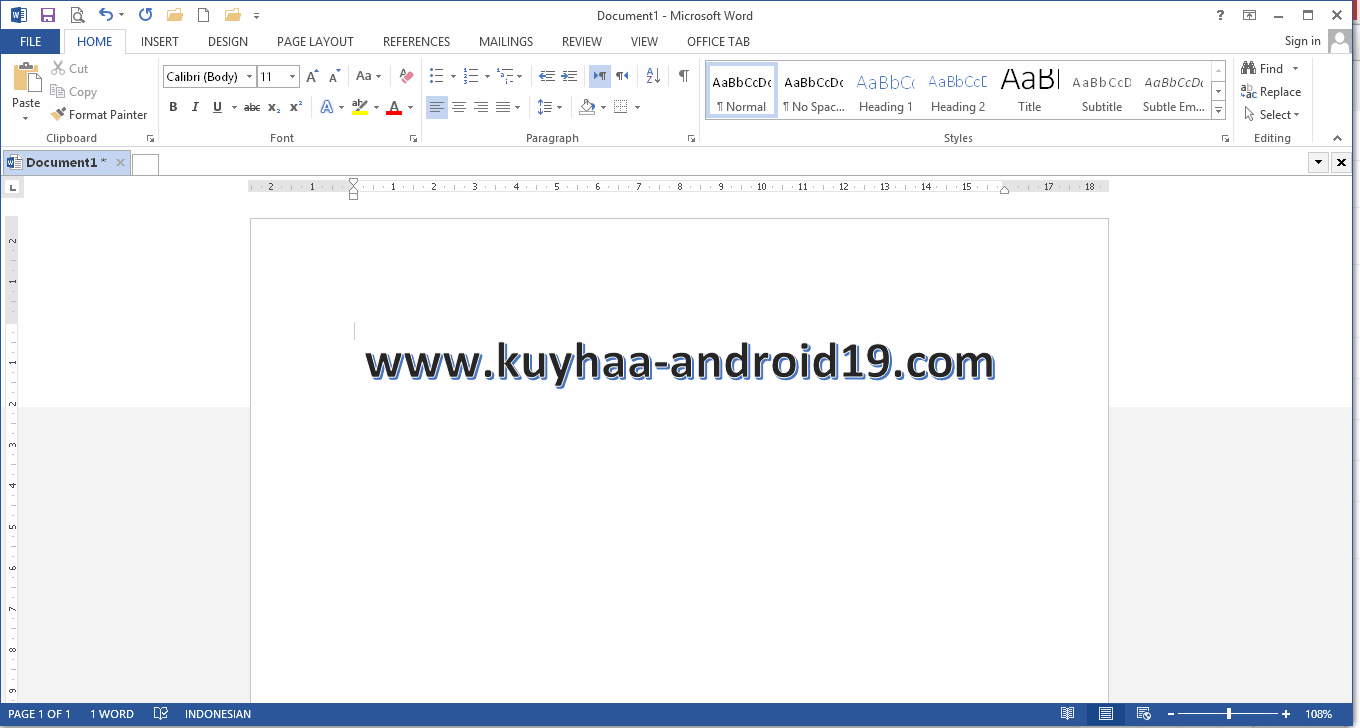Image resolution: width=1360 pixels, height=728 pixels.
Task: Repeat the last action
Action: pyautogui.click(x=145, y=15)
